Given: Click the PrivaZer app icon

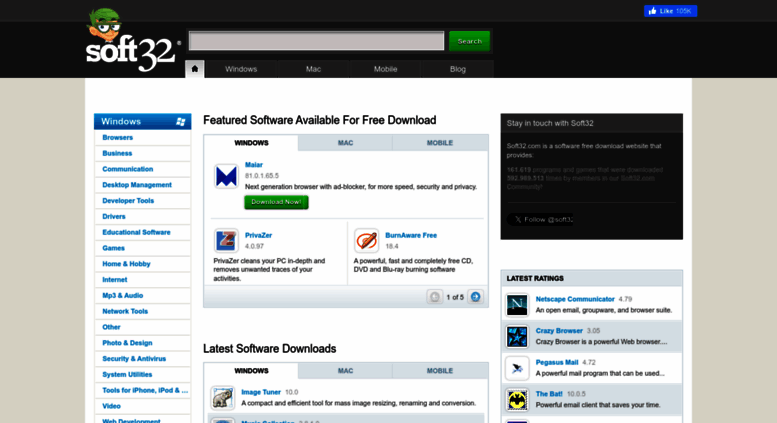Looking at the screenshot, I should pos(226,240).
